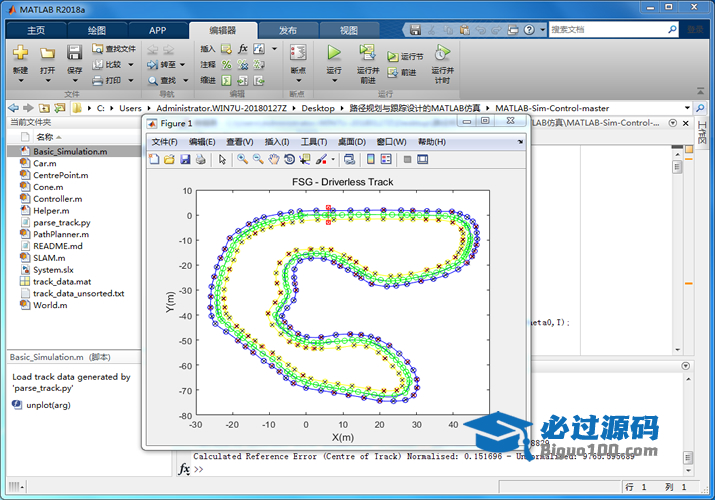Click the 打开 (Open) folder icon

click(x=47, y=53)
